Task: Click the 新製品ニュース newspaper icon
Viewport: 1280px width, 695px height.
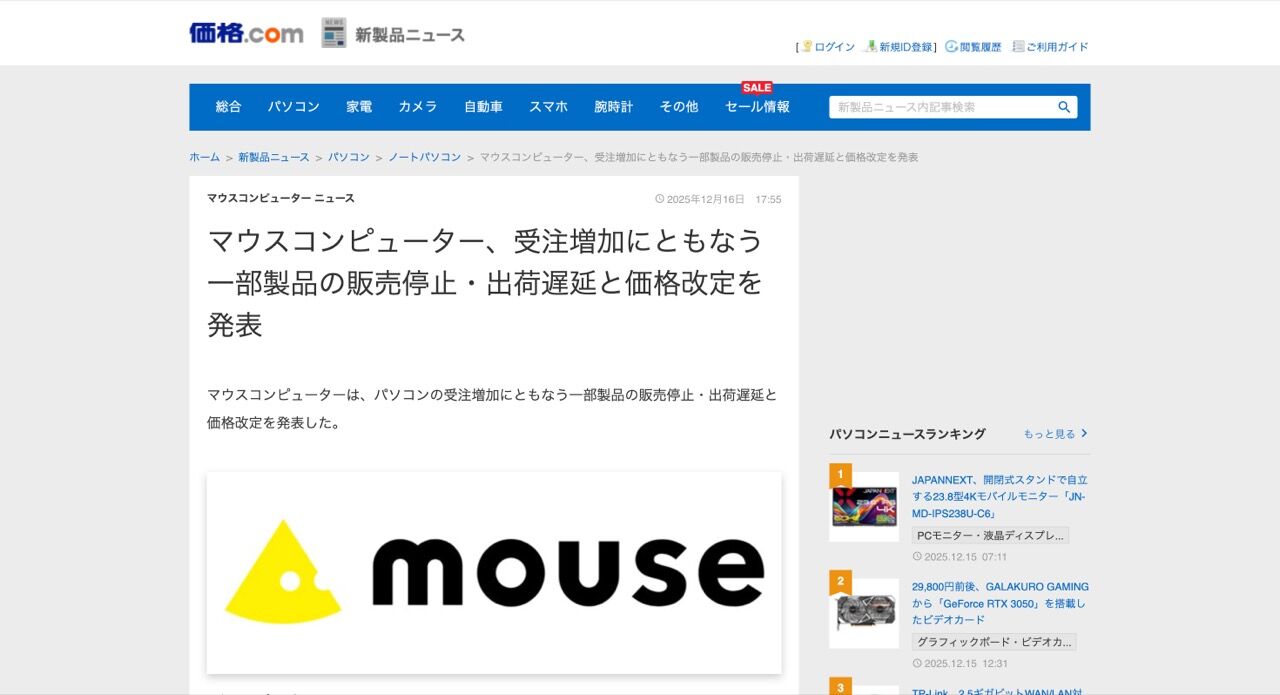Action: tap(334, 33)
